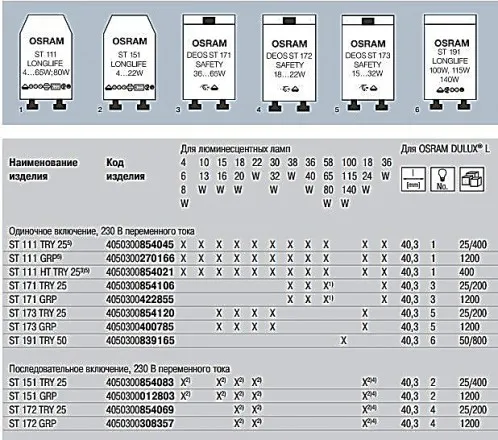Click the 'Для люминесцентных ламп' heading
This screenshot has height=440, width=498.
pos(235,149)
